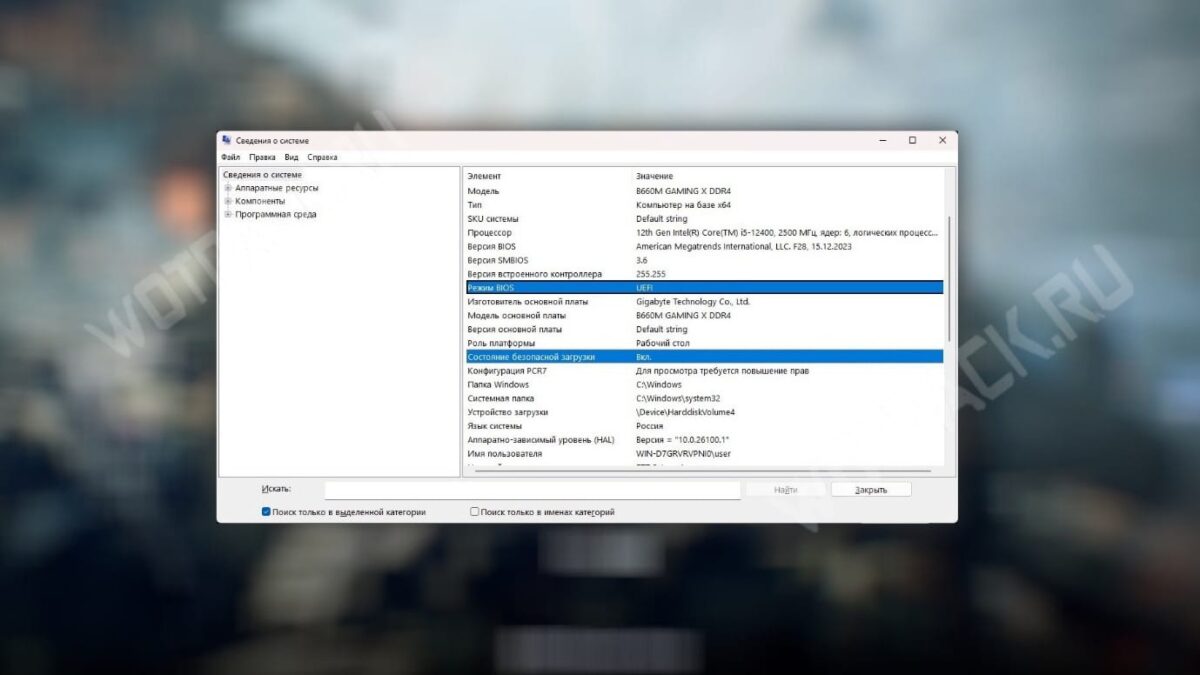Open the Справка menu
The image size is (1200, 675).
click(322, 157)
